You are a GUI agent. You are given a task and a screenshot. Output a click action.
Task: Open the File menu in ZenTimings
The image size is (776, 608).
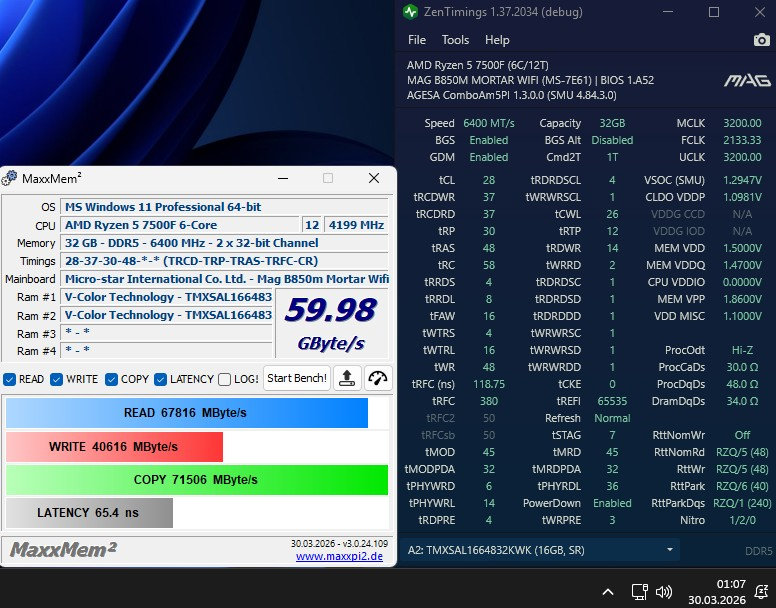tap(417, 40)
